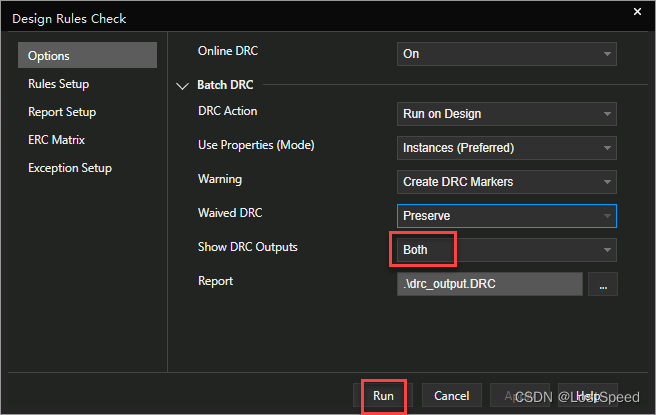Change the Warning dropdown setting
656x415 pixels.
[506, 182]
